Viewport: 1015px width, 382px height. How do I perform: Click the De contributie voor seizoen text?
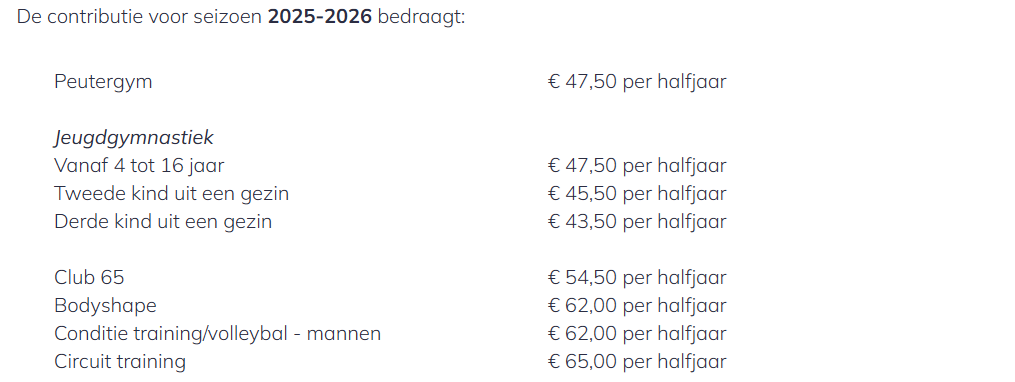pyautogui.click(x=140, y=17)
